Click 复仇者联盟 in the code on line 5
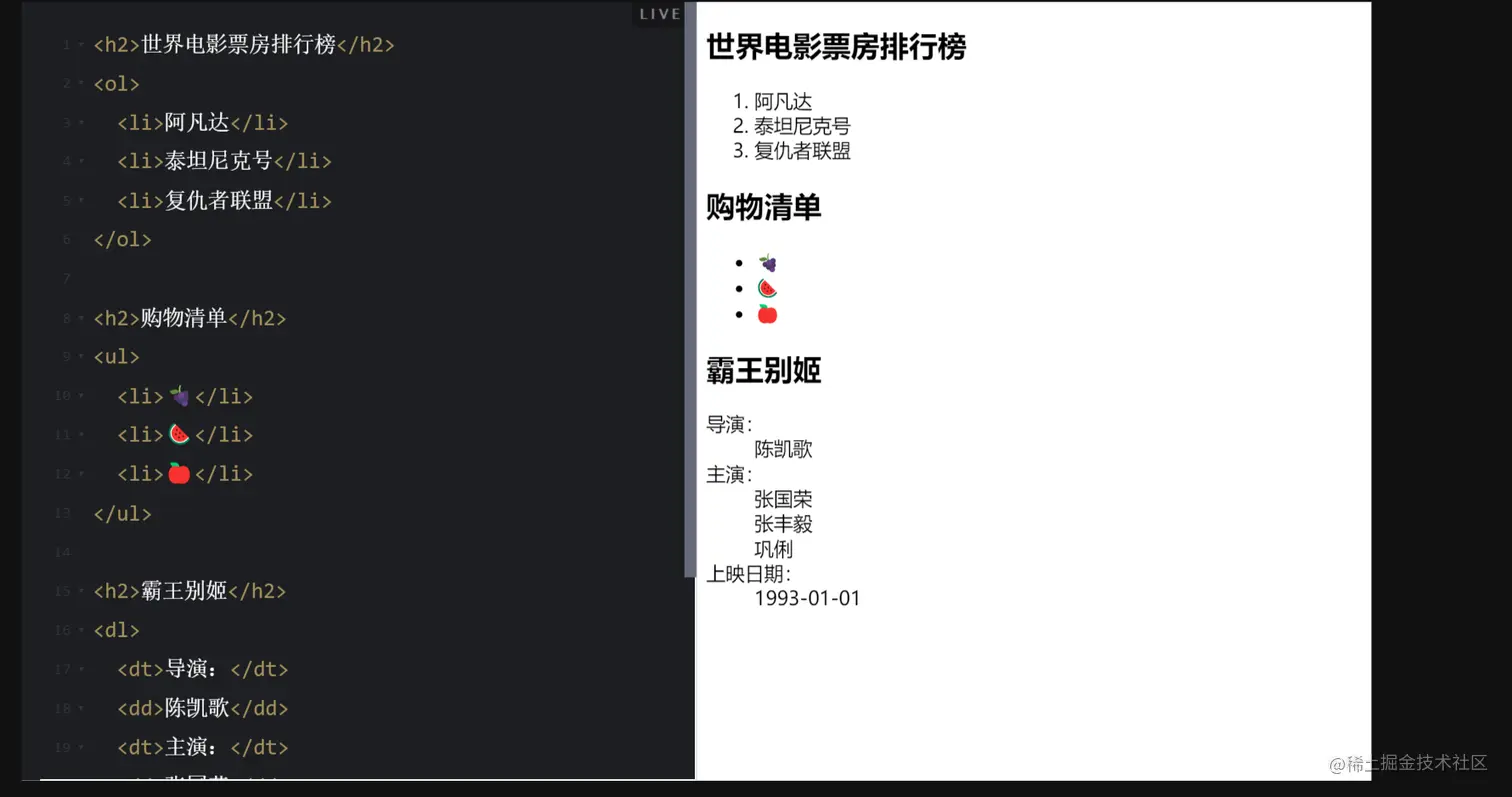The height and width of the screenshot is (797, 1512). [x=219, y=201]
